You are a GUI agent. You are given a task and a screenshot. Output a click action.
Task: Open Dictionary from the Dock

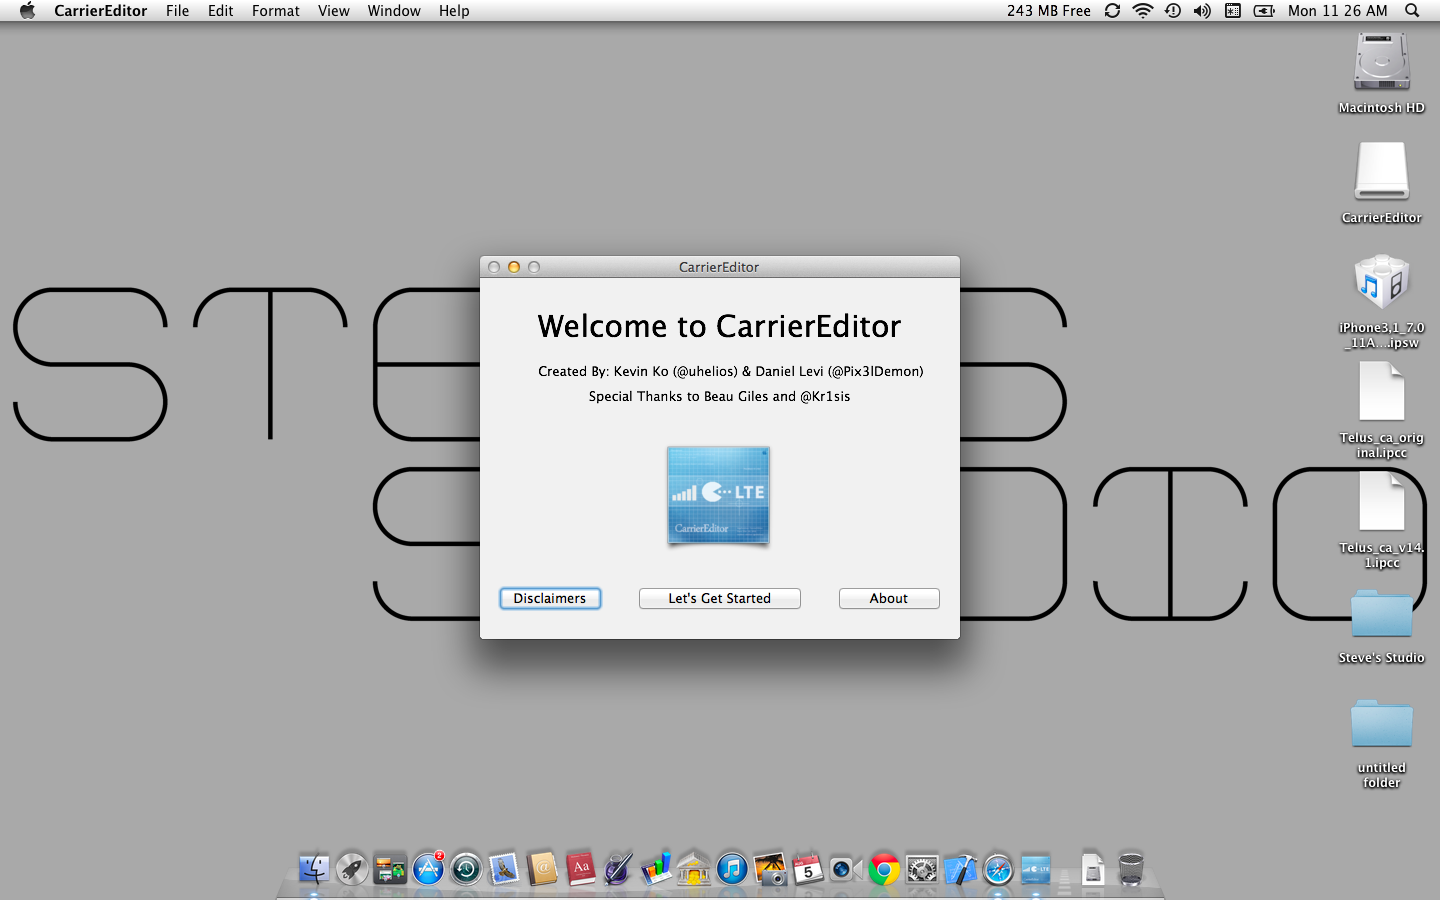580,868
